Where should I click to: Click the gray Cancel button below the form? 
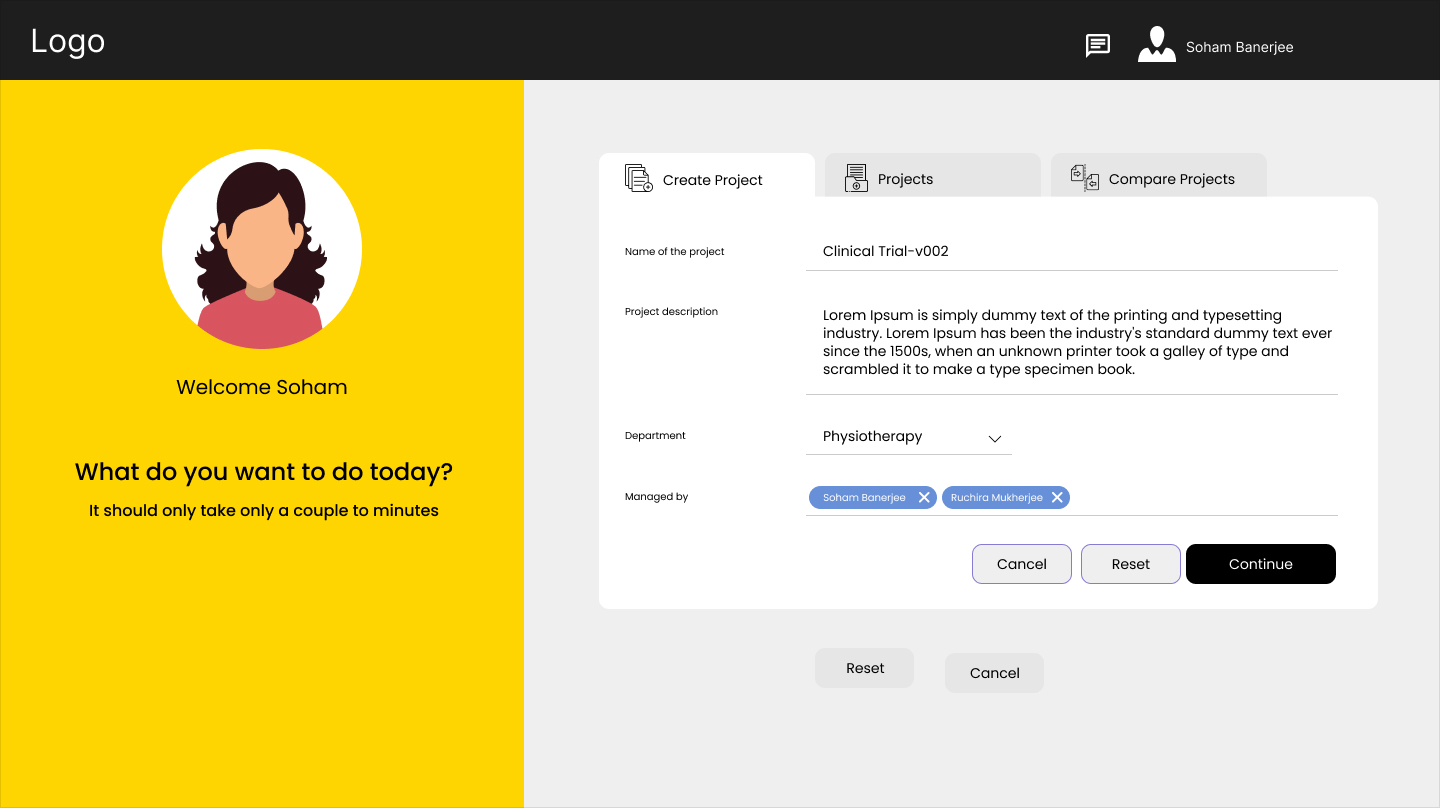994,673
